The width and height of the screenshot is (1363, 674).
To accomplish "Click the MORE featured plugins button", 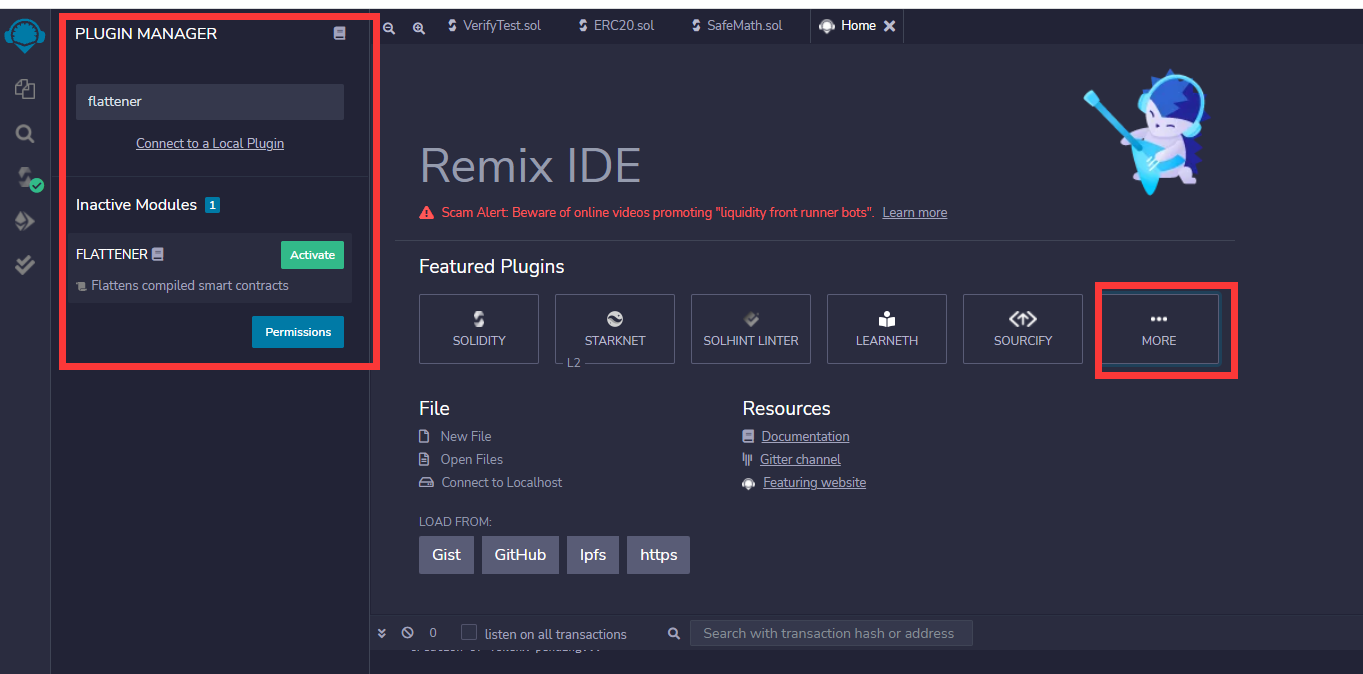I will [x=1159, y=328].
